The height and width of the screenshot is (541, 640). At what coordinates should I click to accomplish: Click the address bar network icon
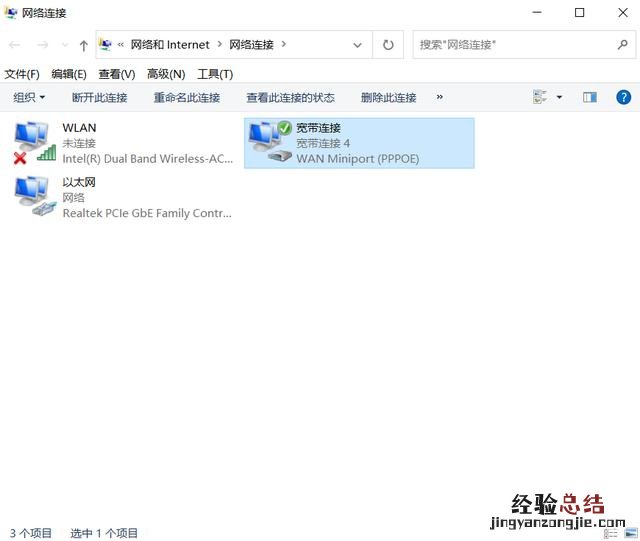pyautogui.click(x=105, y=44)
